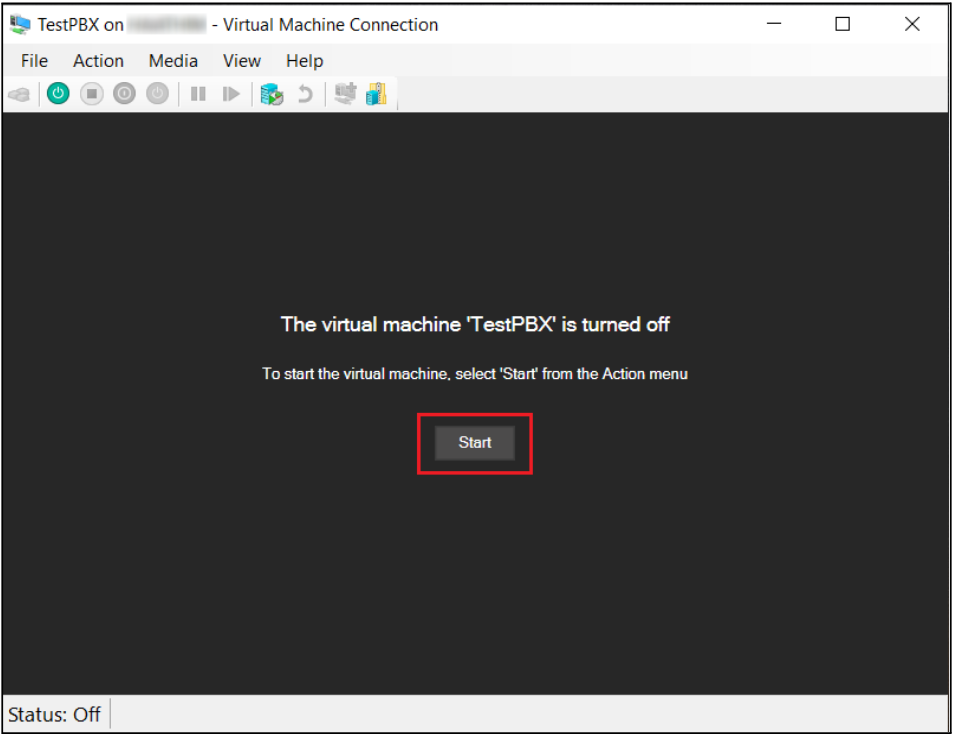Click the Start button in the center
Viewport: 953px width, 737px height.
click(x=474, y=443)
